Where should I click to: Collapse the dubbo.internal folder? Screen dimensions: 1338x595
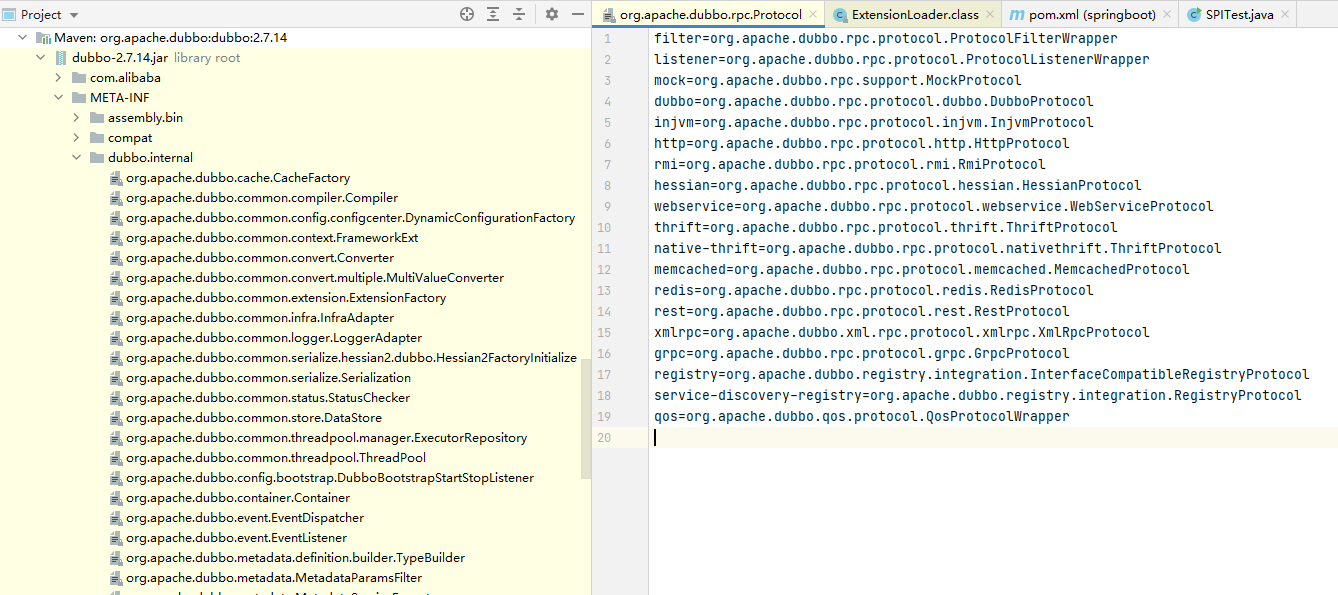point(76,157)
